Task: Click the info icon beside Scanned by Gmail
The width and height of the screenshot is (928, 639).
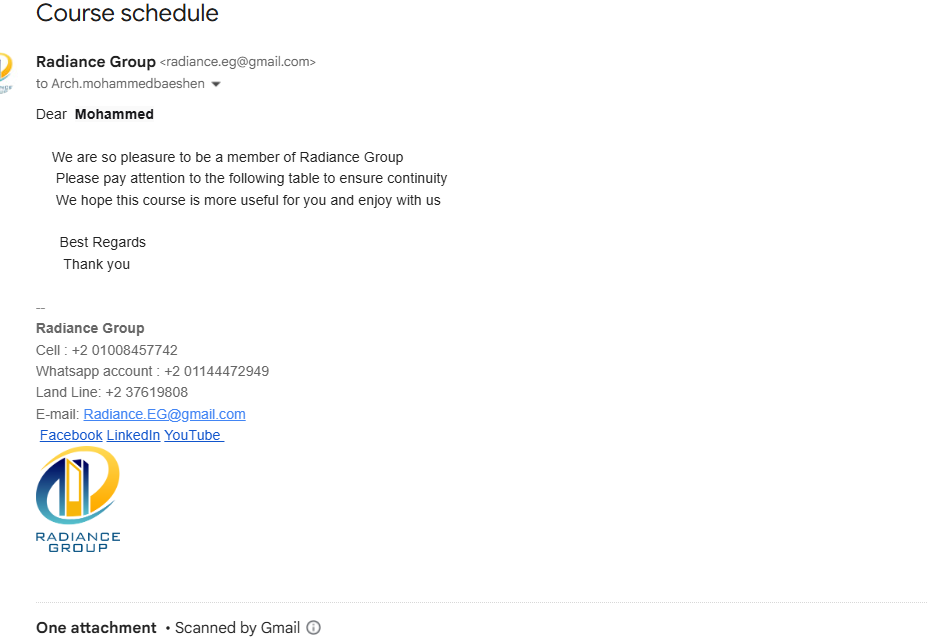Action: pos(314,628)
